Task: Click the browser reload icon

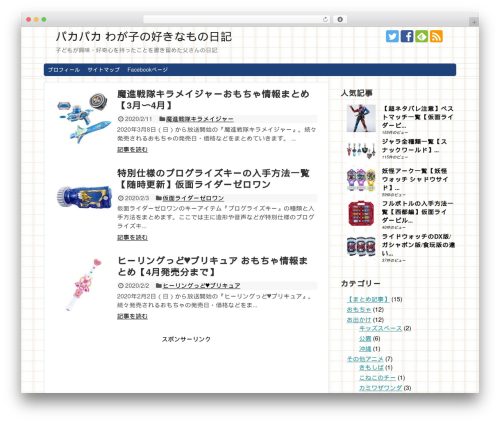Action: pyautogui.click(x=325, y=19)
